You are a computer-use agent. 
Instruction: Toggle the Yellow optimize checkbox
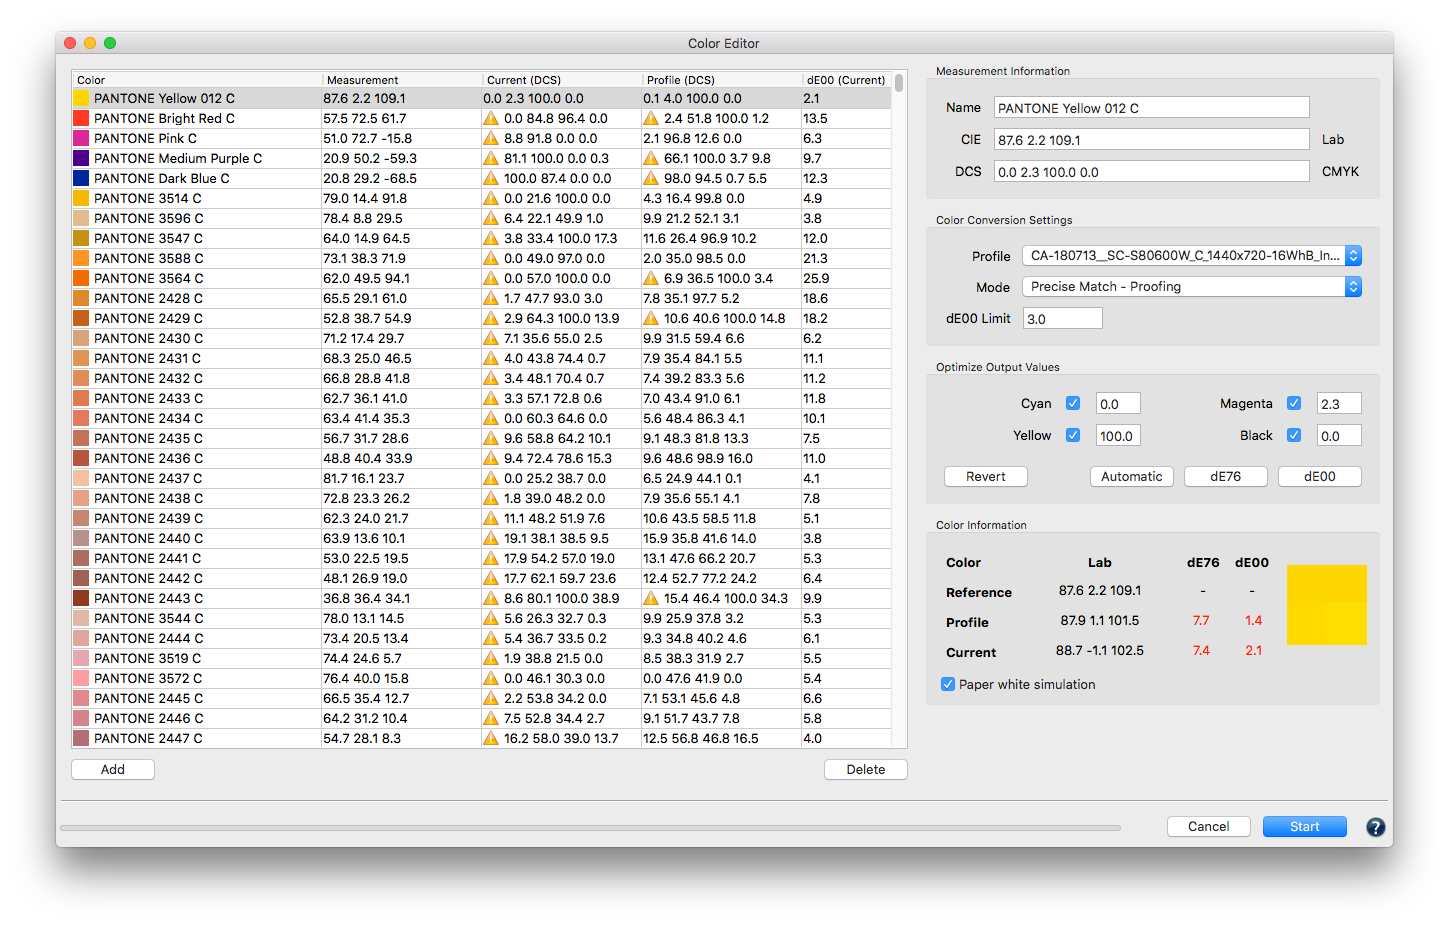point(1073,435)
